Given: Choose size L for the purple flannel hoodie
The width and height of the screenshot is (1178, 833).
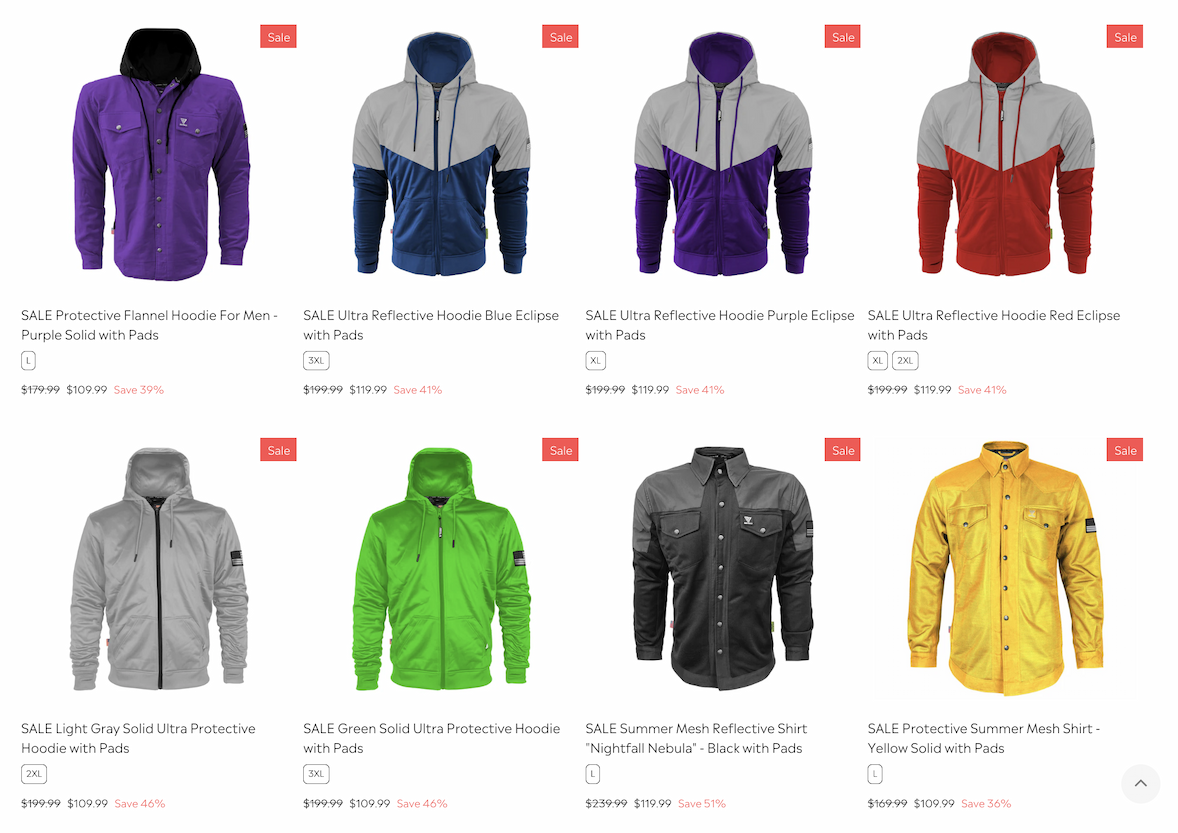Looking at the screenshot, I should click(x=28, y=361).
